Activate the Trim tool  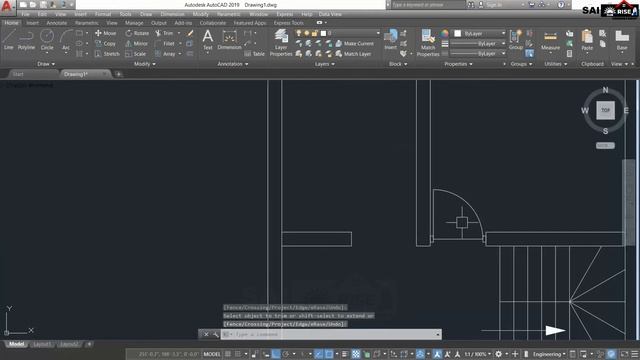[164, 33]
